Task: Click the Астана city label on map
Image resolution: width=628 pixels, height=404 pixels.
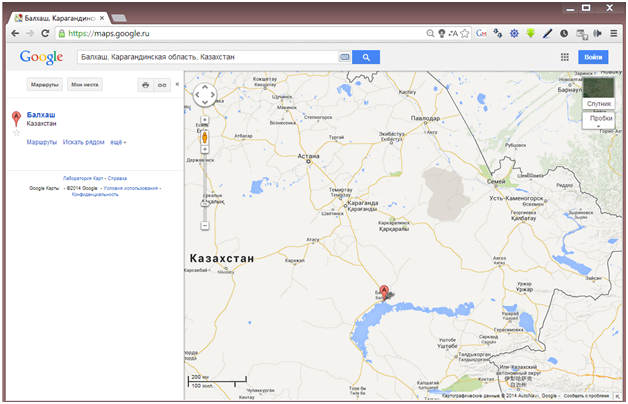Action: (308, 156)
